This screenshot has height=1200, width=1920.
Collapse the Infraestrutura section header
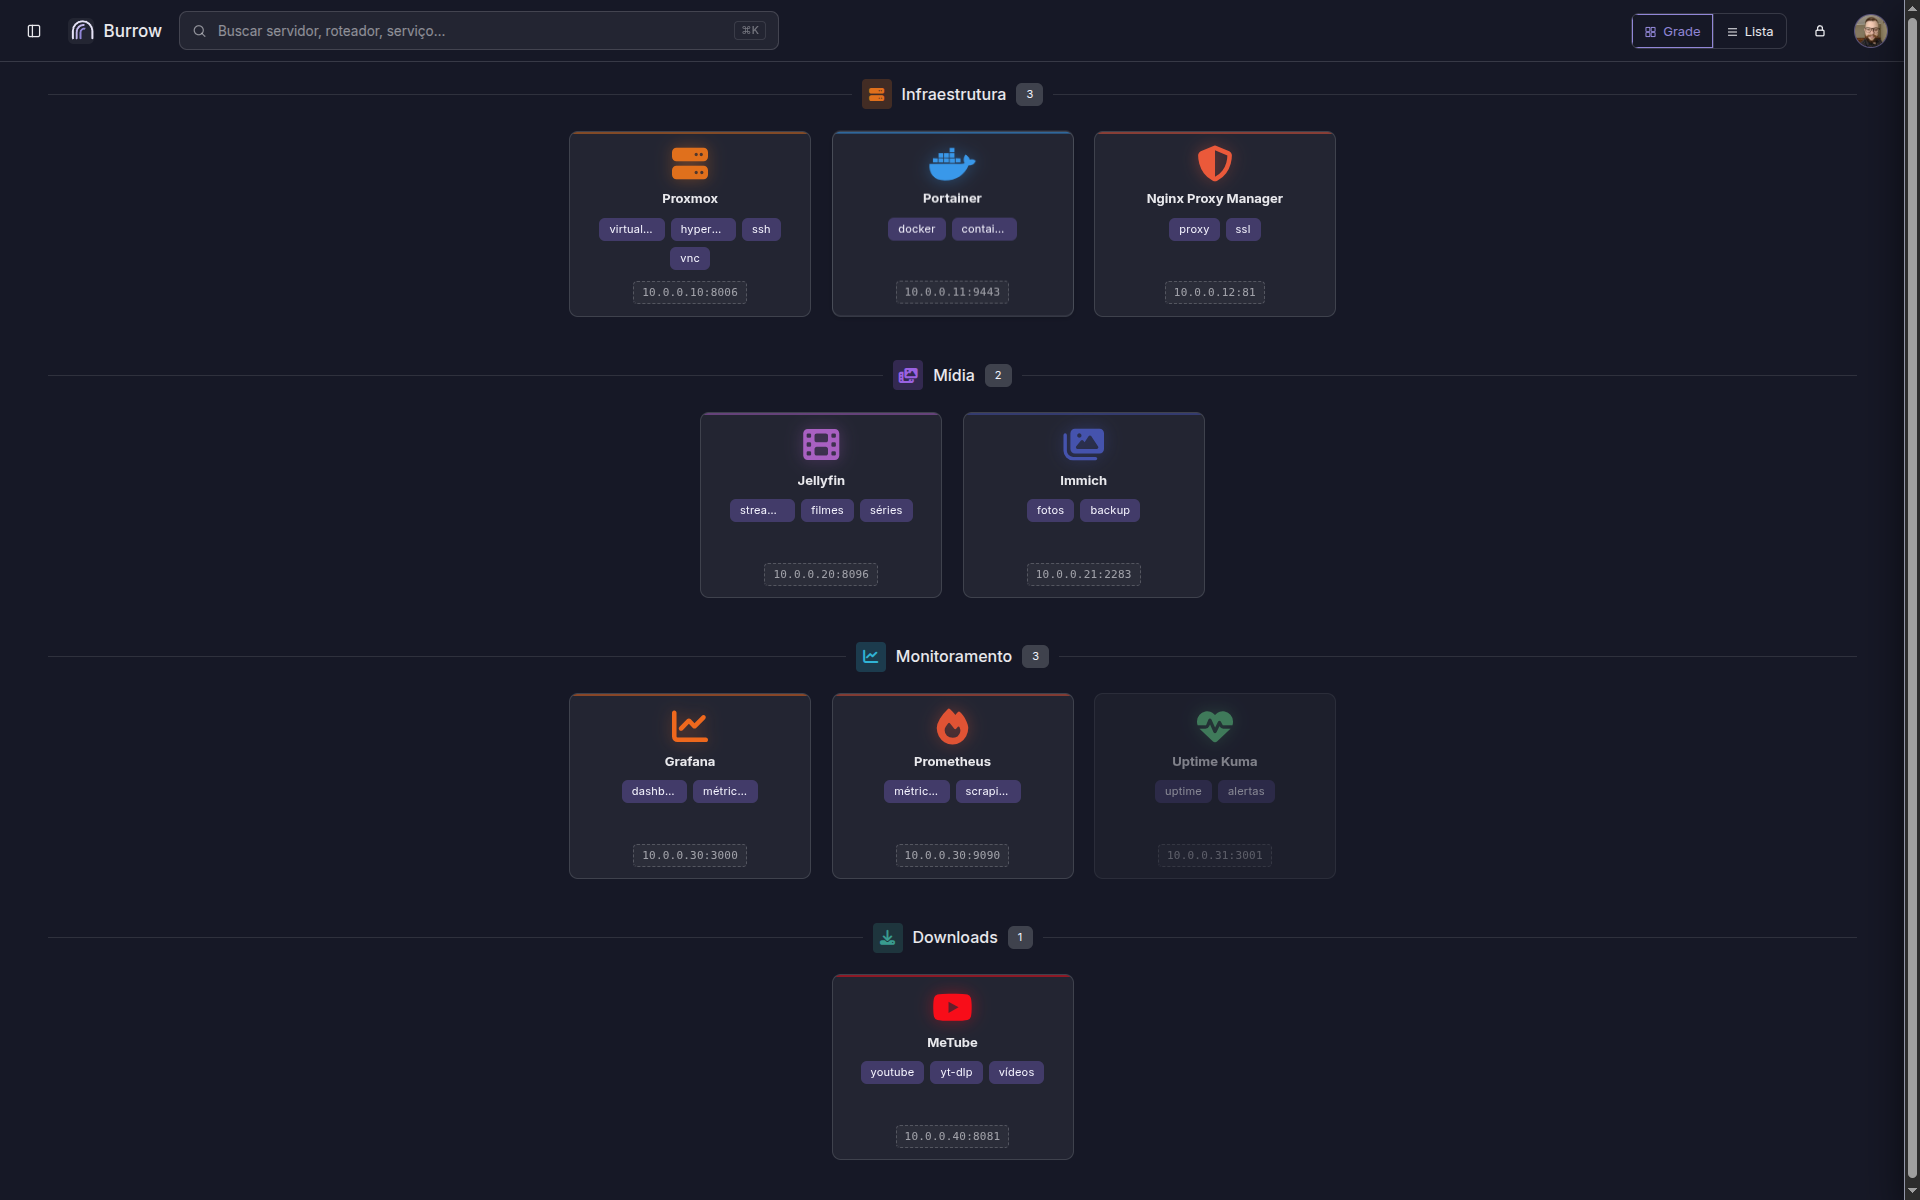click(952, 94)
